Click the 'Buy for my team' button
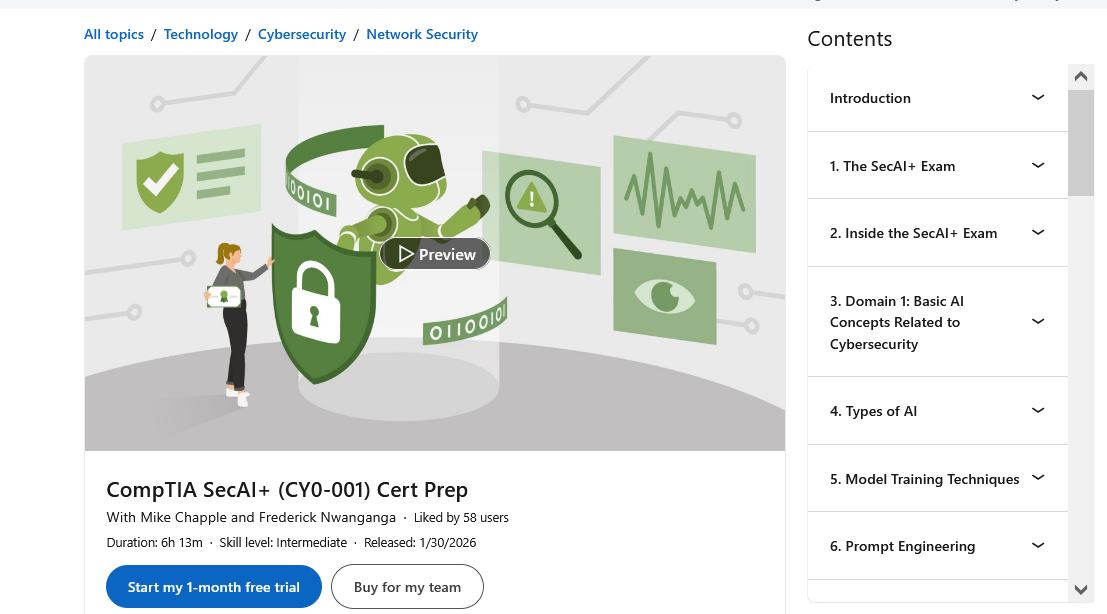Viewport: 1107px width, 614px height. coord(407,587)
